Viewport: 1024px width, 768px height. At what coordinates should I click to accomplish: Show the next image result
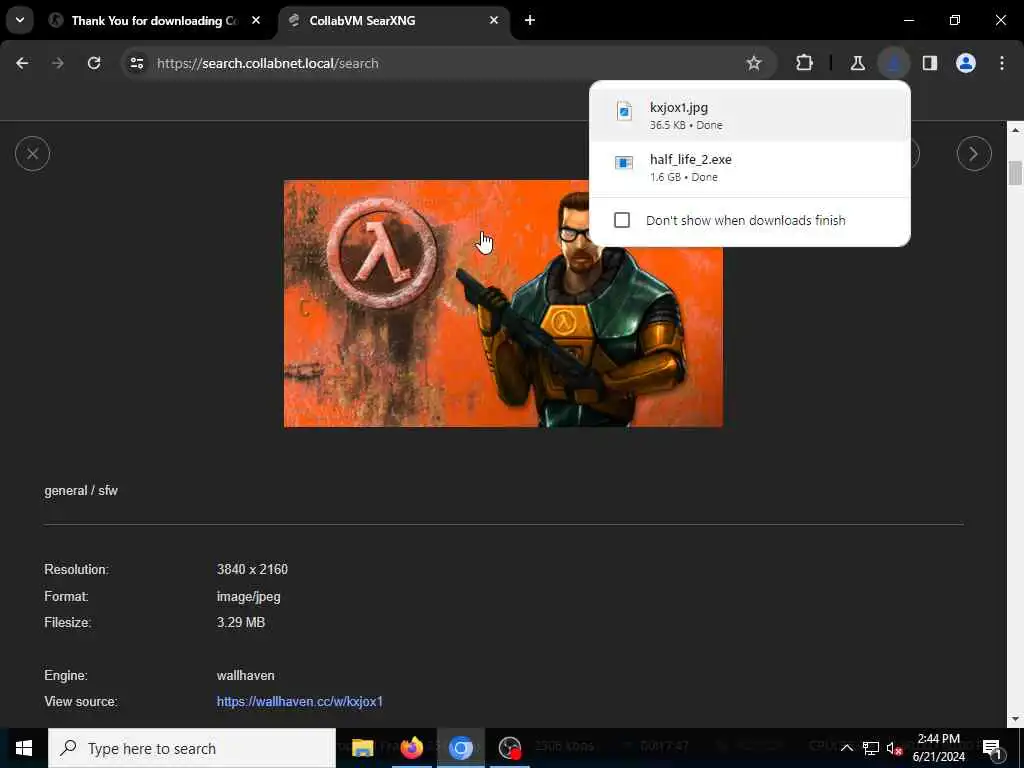pyautogui.click(x=974, y=154)
